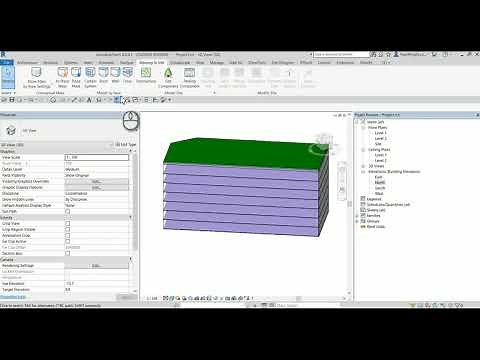The width and height of the screenshot is (480, 360).
Task: Enable the Annotation Crop checkbox
Action: pos(68,235)
